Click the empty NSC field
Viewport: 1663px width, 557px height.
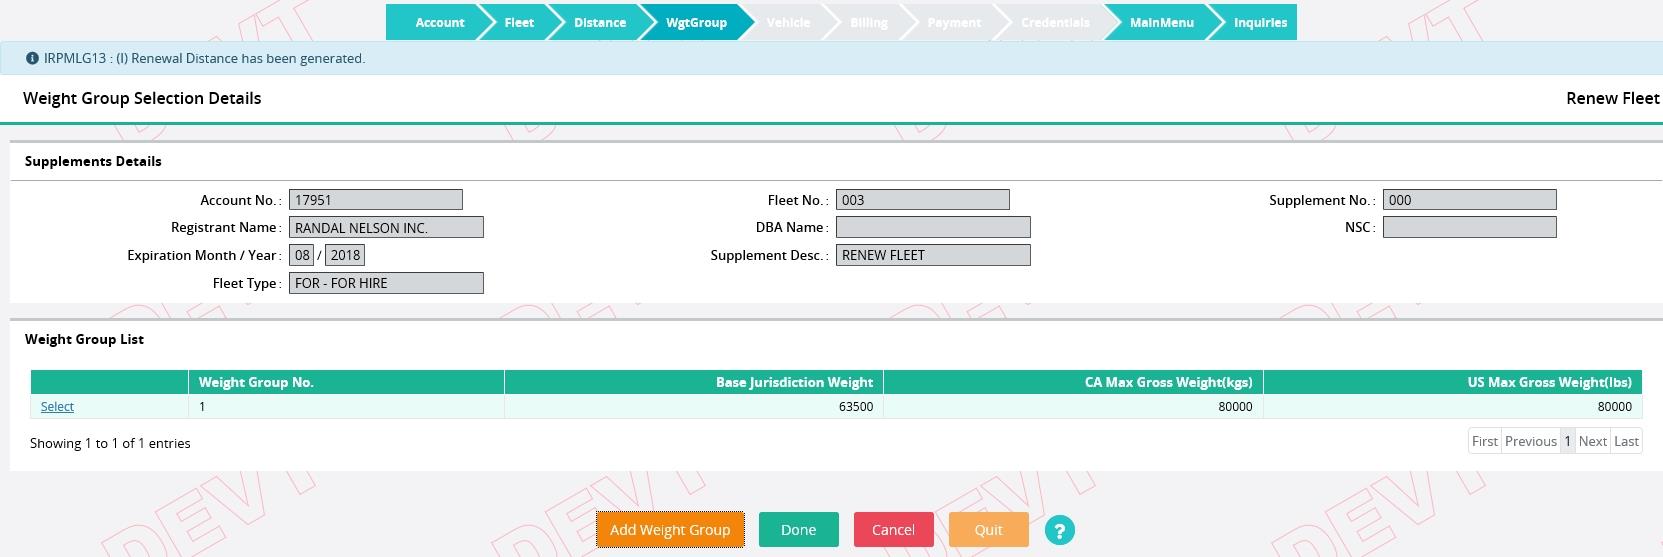click(x=1470, y=228)
